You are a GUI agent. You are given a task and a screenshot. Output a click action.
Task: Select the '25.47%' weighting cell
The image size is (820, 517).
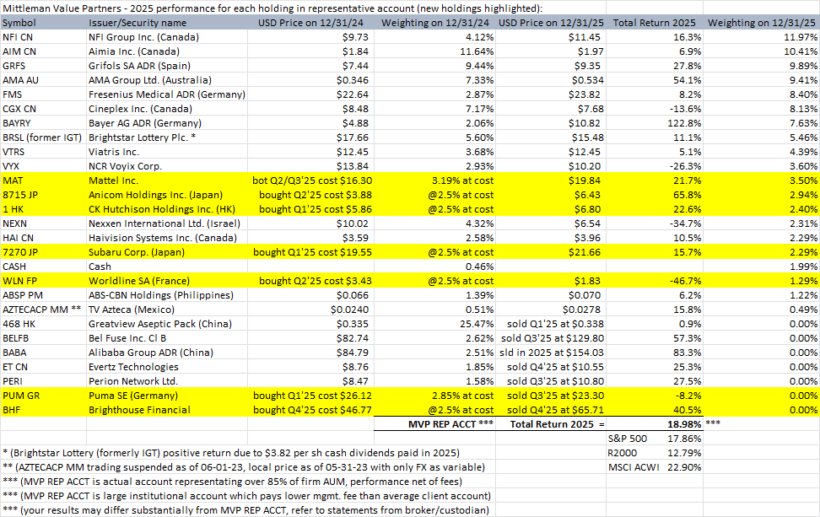(x=435, y=324)
